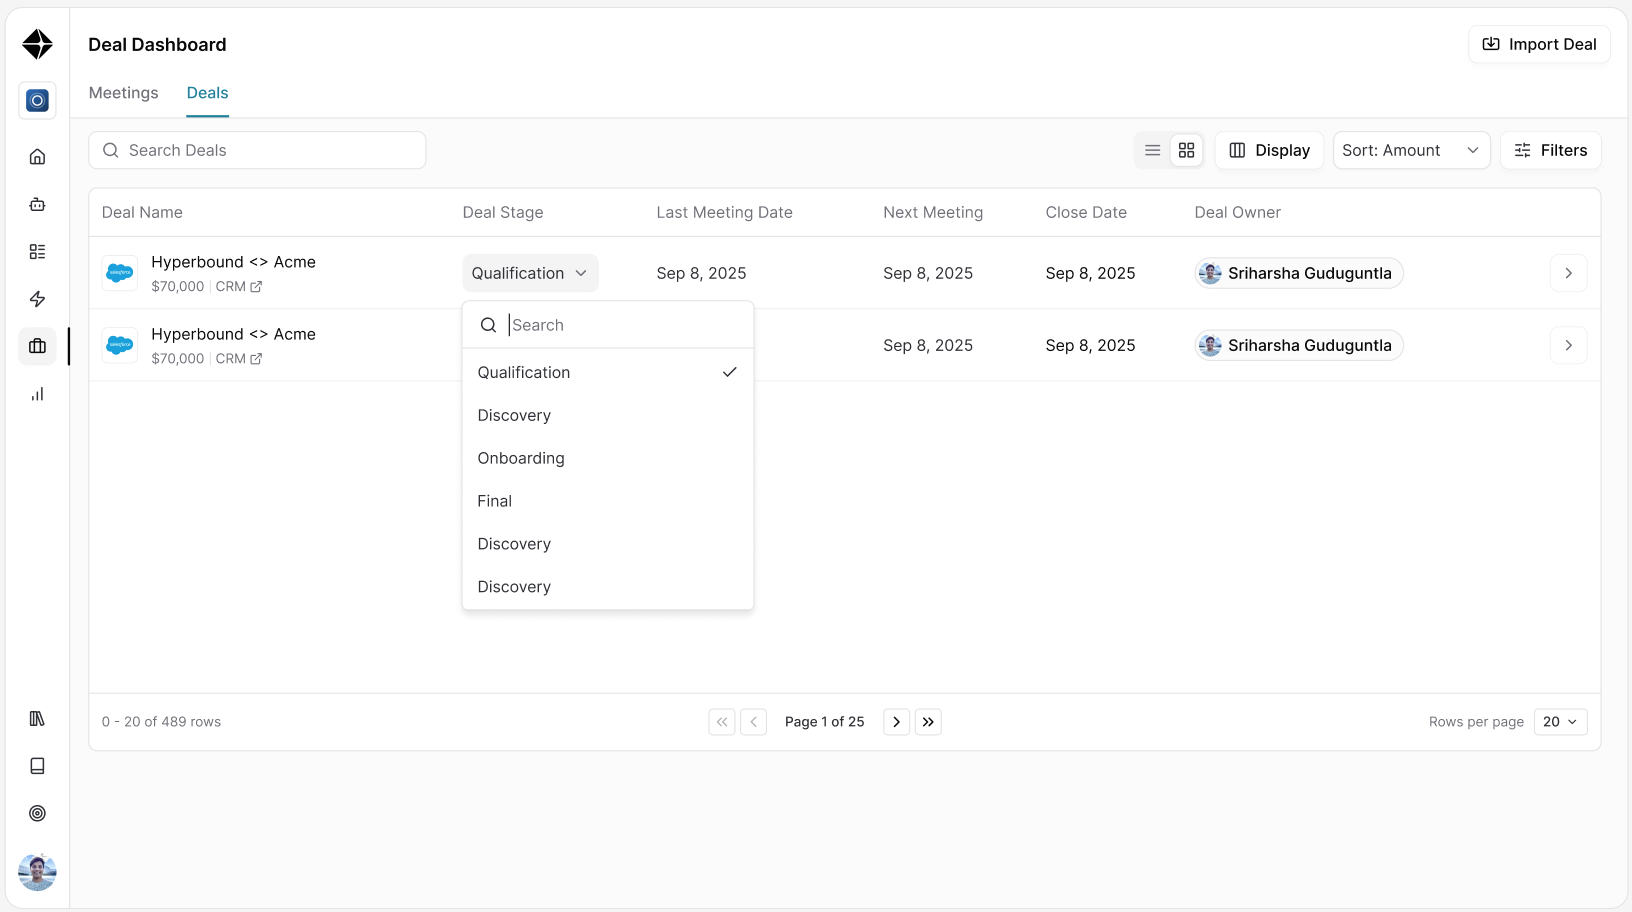Select the bar chart analytics icon
1632x912 pixels.
click(x=37, y=394)
